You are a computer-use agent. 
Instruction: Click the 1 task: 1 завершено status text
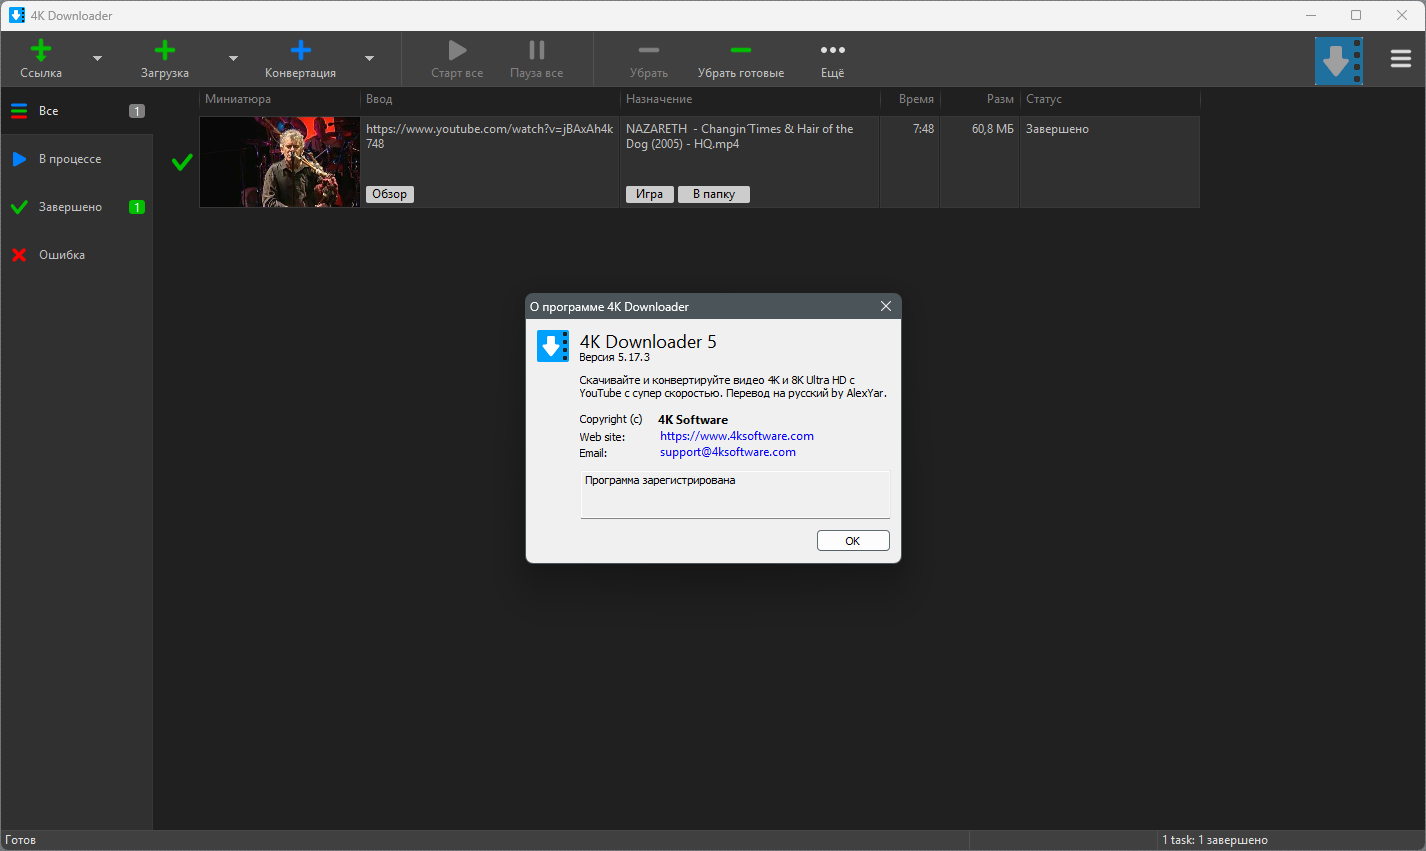(1215, 840)
